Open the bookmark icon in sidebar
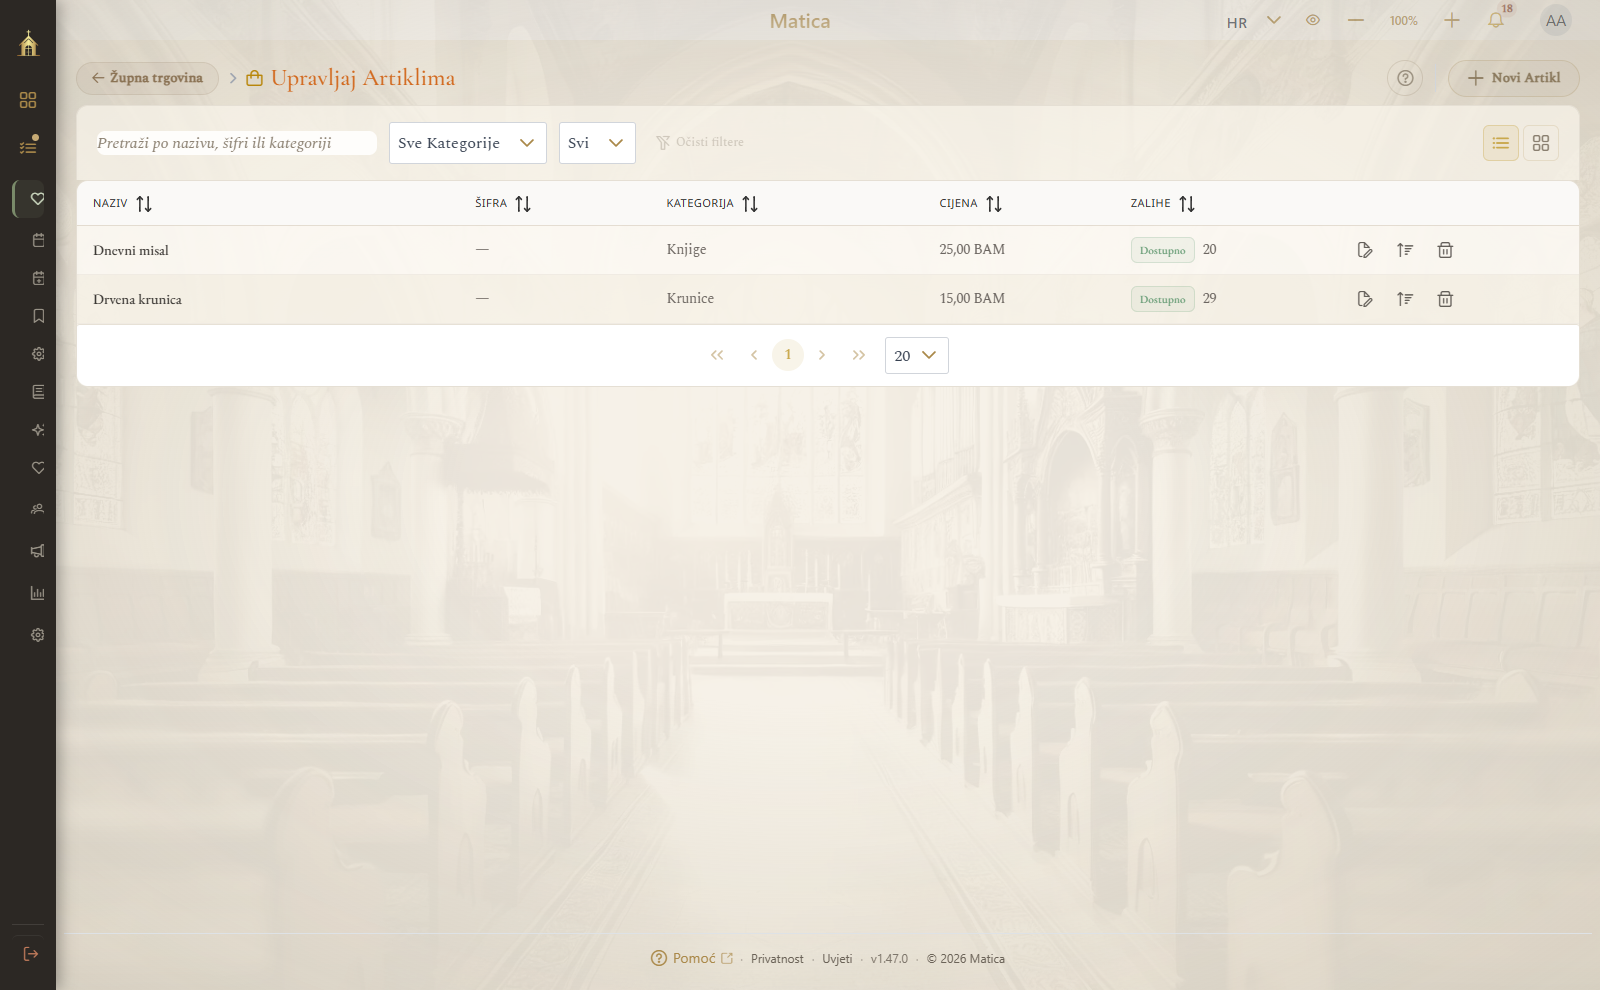The image size is (1600, 990). [x=38, y=316]
